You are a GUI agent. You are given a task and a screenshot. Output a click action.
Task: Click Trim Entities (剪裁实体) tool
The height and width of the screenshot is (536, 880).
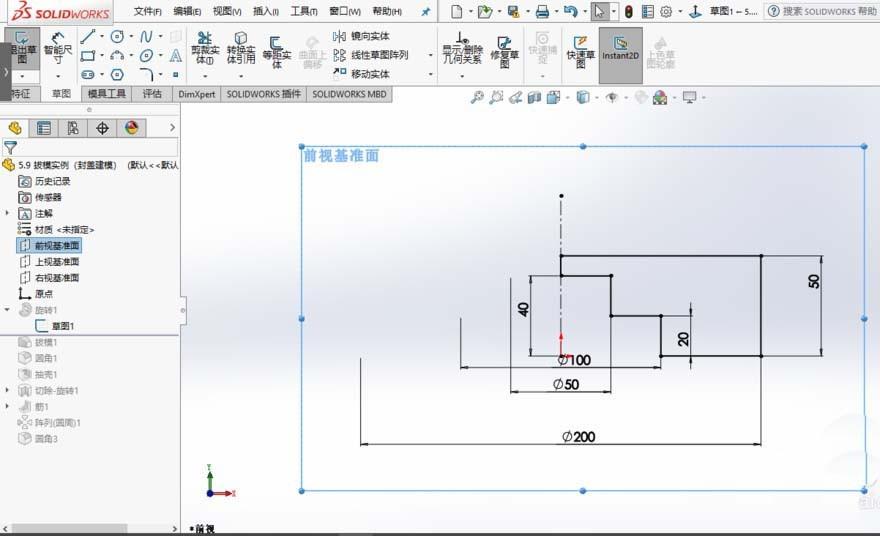point(205,48)
